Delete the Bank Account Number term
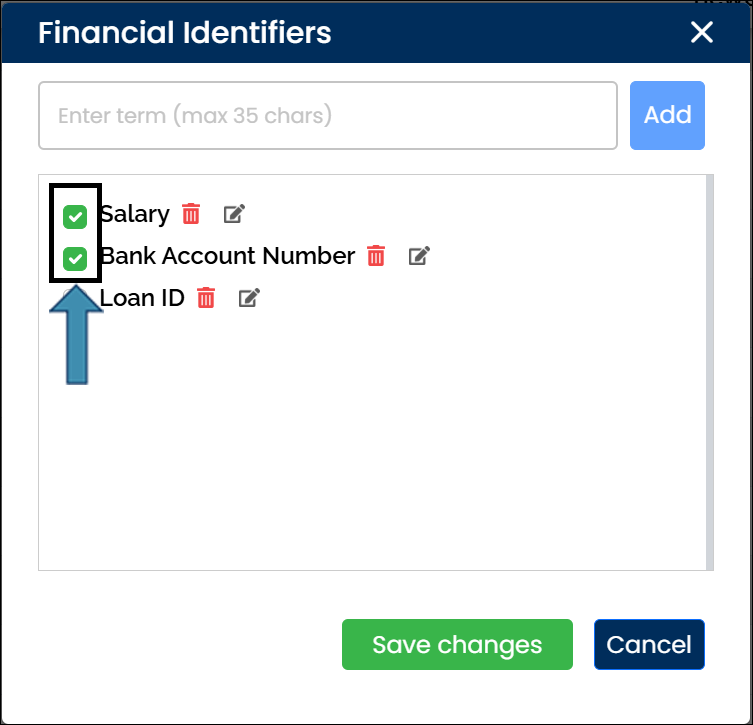Image resolution: width=753 pixels, height=725 pixels. pos(376,256)
